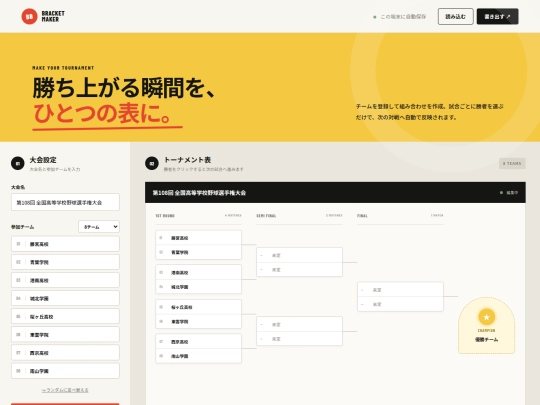Click the tournament title in the black bracket bar
540x405 pixels.
pyautogui.click(x=199, y=193)
